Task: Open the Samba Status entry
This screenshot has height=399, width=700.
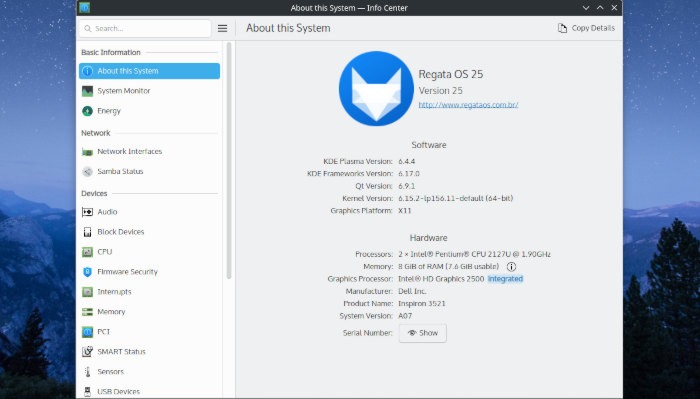Action: pos(149,171)
